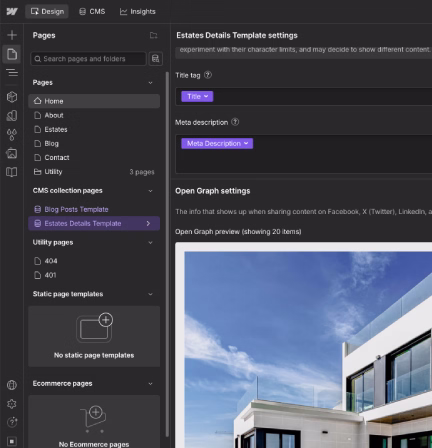Click inside the Title tag input
Screen dimensions: 432x448
(x=303, y=97)
